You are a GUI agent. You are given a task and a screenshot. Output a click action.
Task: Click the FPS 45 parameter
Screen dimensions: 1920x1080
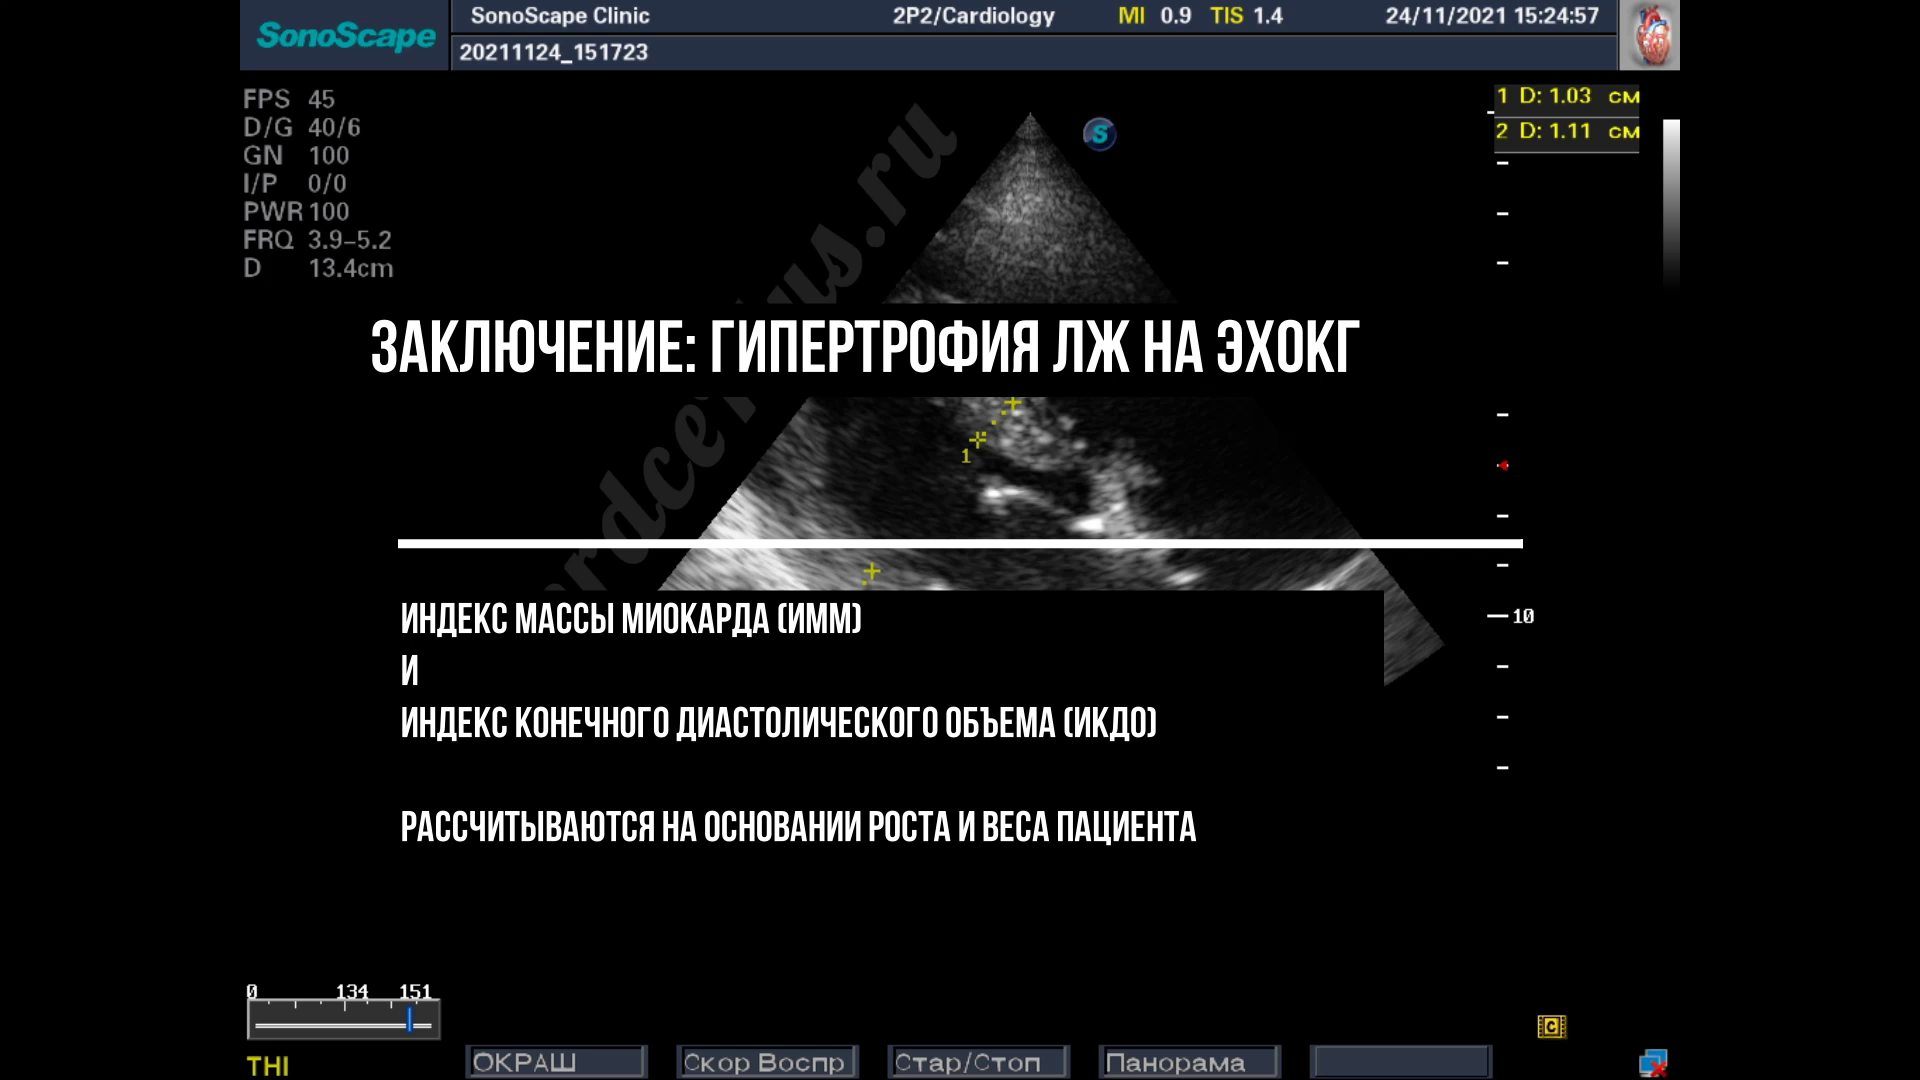click(289, 99)
